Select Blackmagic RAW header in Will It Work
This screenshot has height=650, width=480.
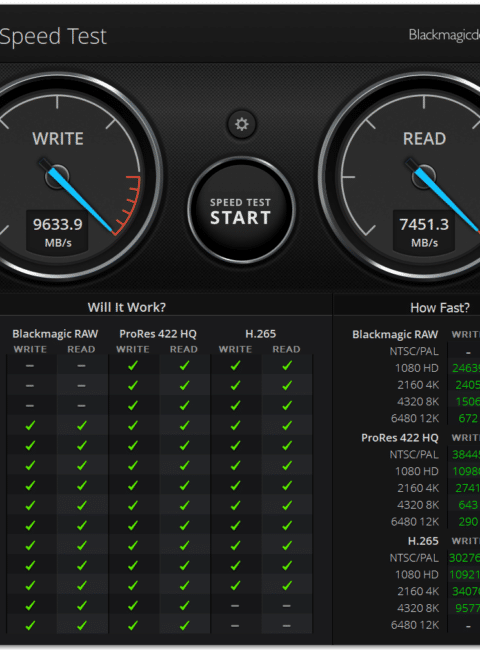pyautogui.click(x=55, y=334)
